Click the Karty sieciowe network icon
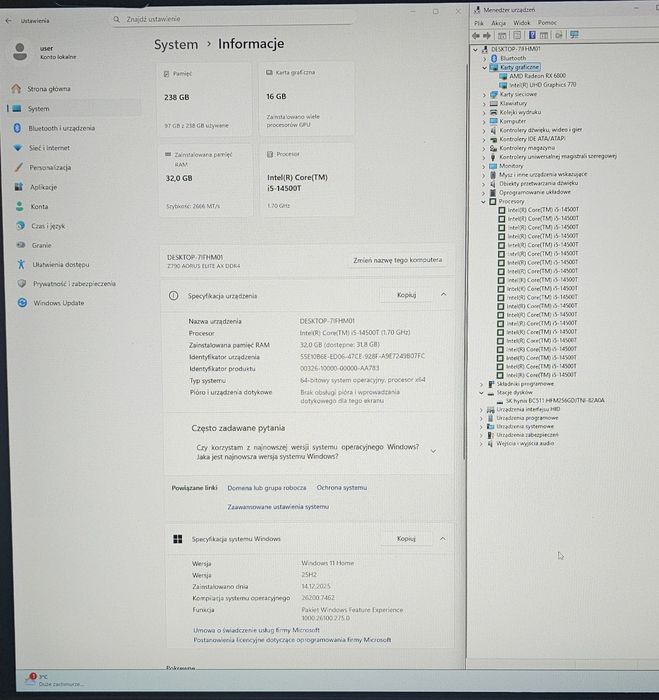659x700 pixels. (494, 95)
